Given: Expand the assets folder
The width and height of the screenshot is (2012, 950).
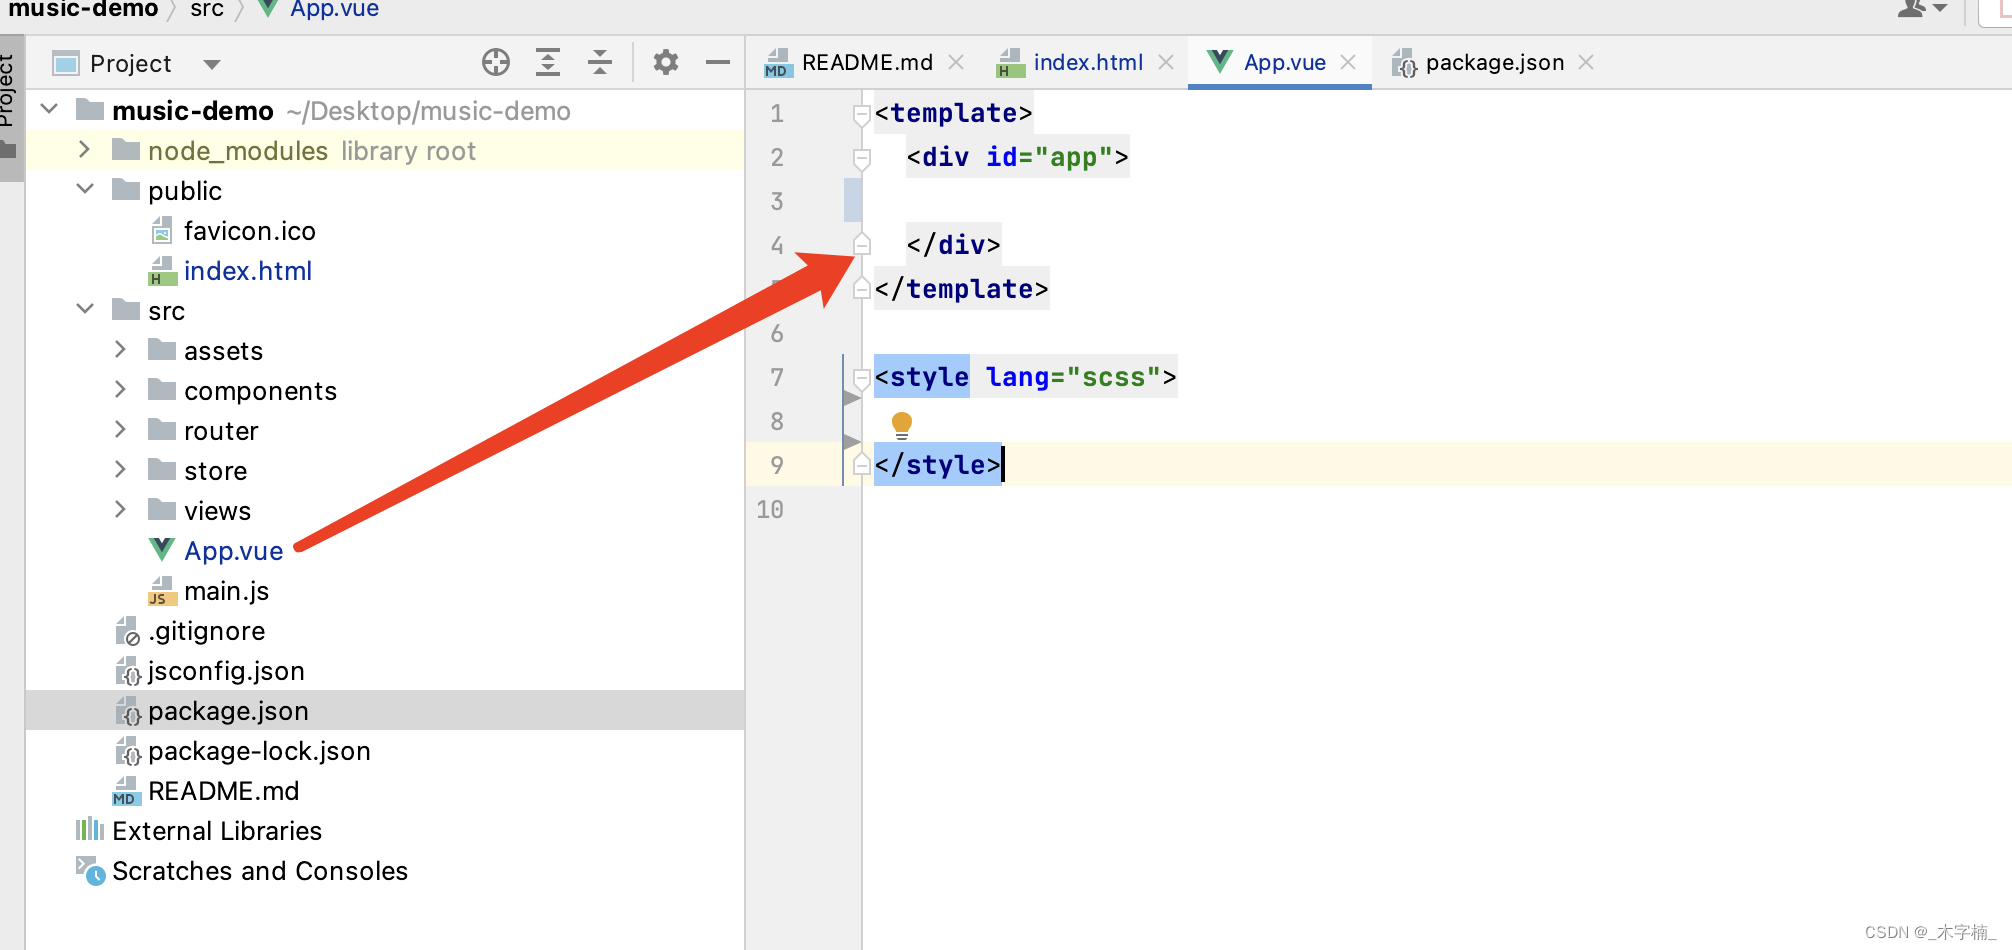Looking at the screenshot, I should tap(121, 349).
